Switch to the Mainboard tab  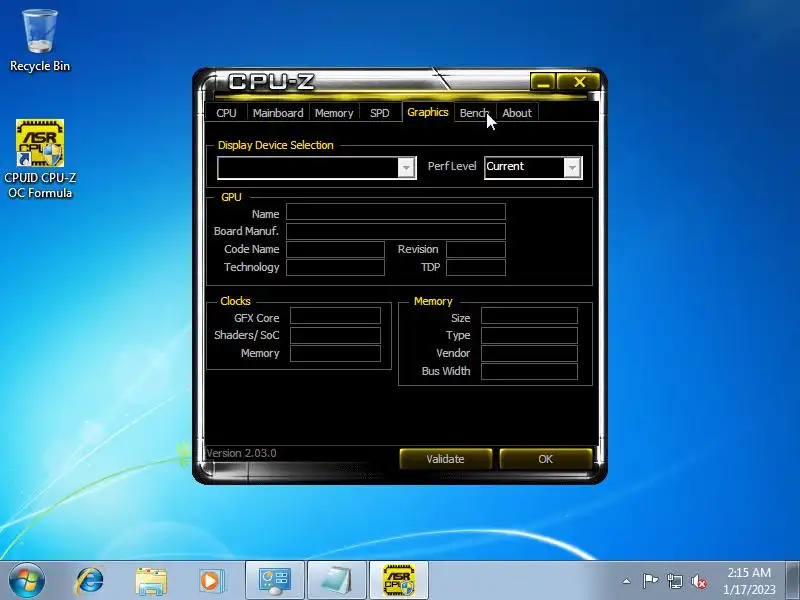[x=278, y=113]
